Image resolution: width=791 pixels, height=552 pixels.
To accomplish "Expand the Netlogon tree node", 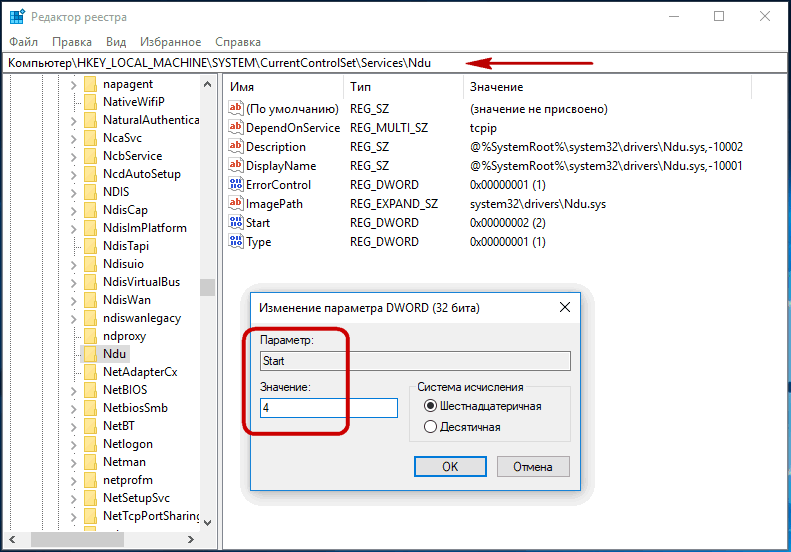I will click(x=74, y=445).
